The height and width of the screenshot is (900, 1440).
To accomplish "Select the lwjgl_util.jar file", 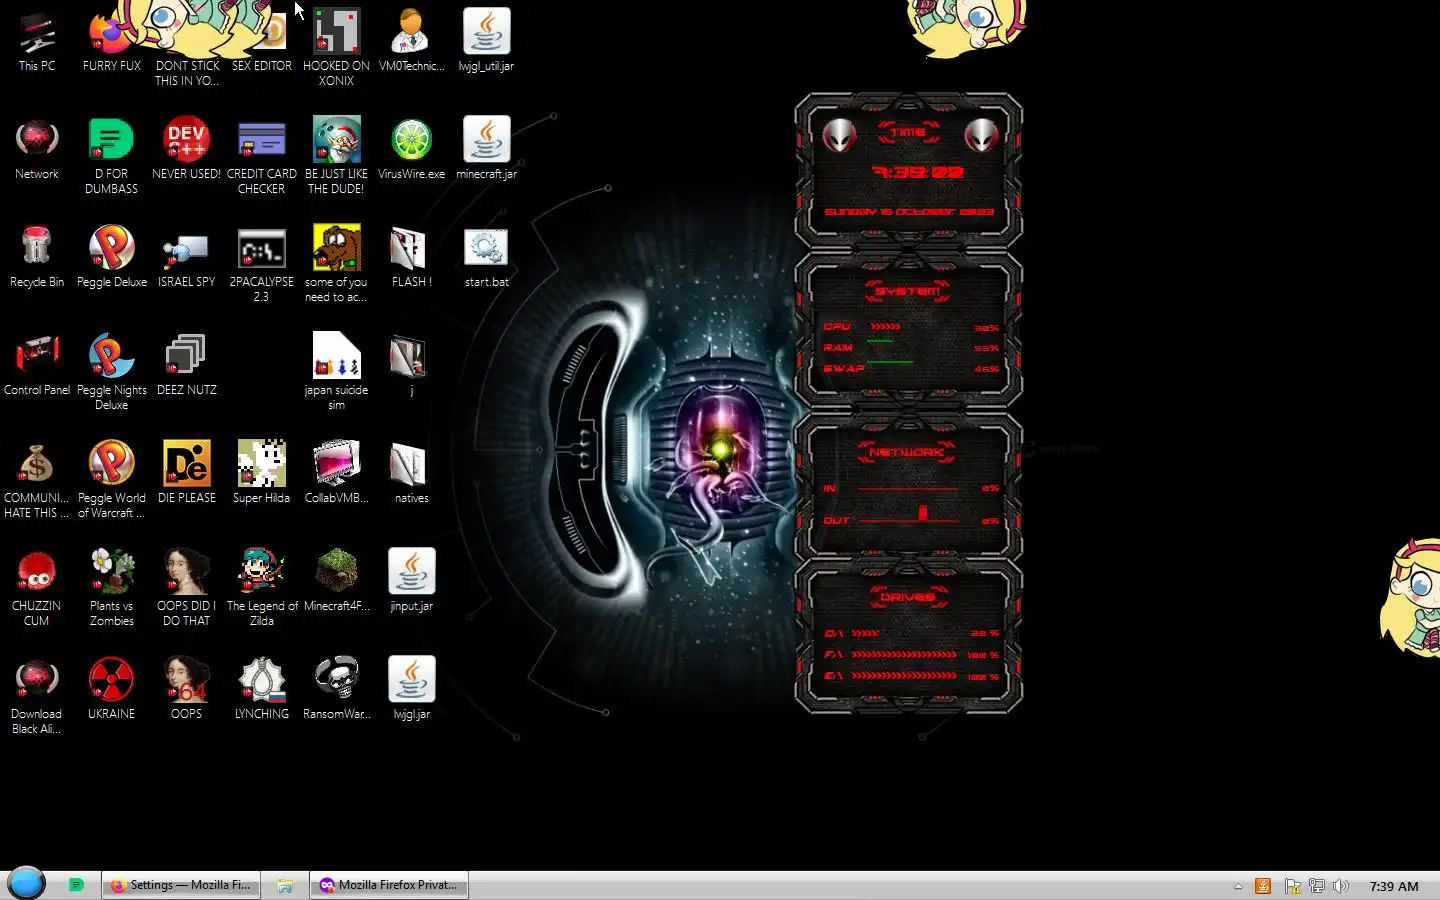I will pyautogui.click(x=486, y=42).
